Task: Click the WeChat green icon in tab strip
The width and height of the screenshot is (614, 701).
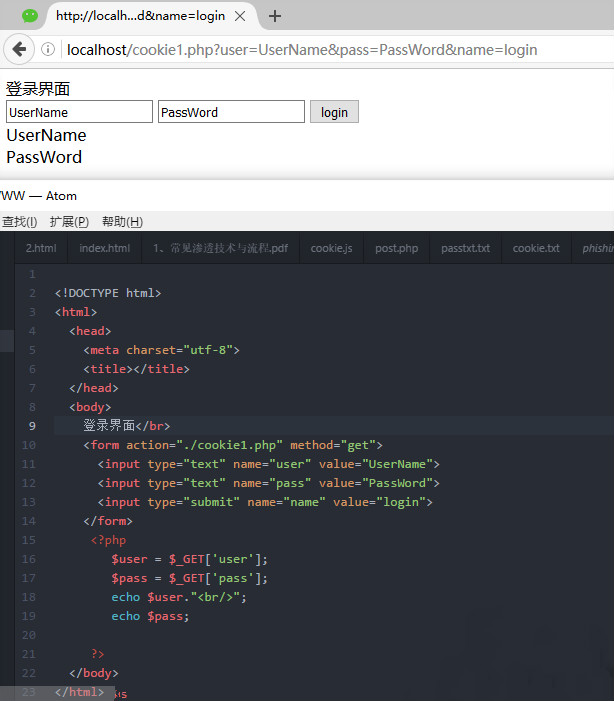Action: [30, 16]
